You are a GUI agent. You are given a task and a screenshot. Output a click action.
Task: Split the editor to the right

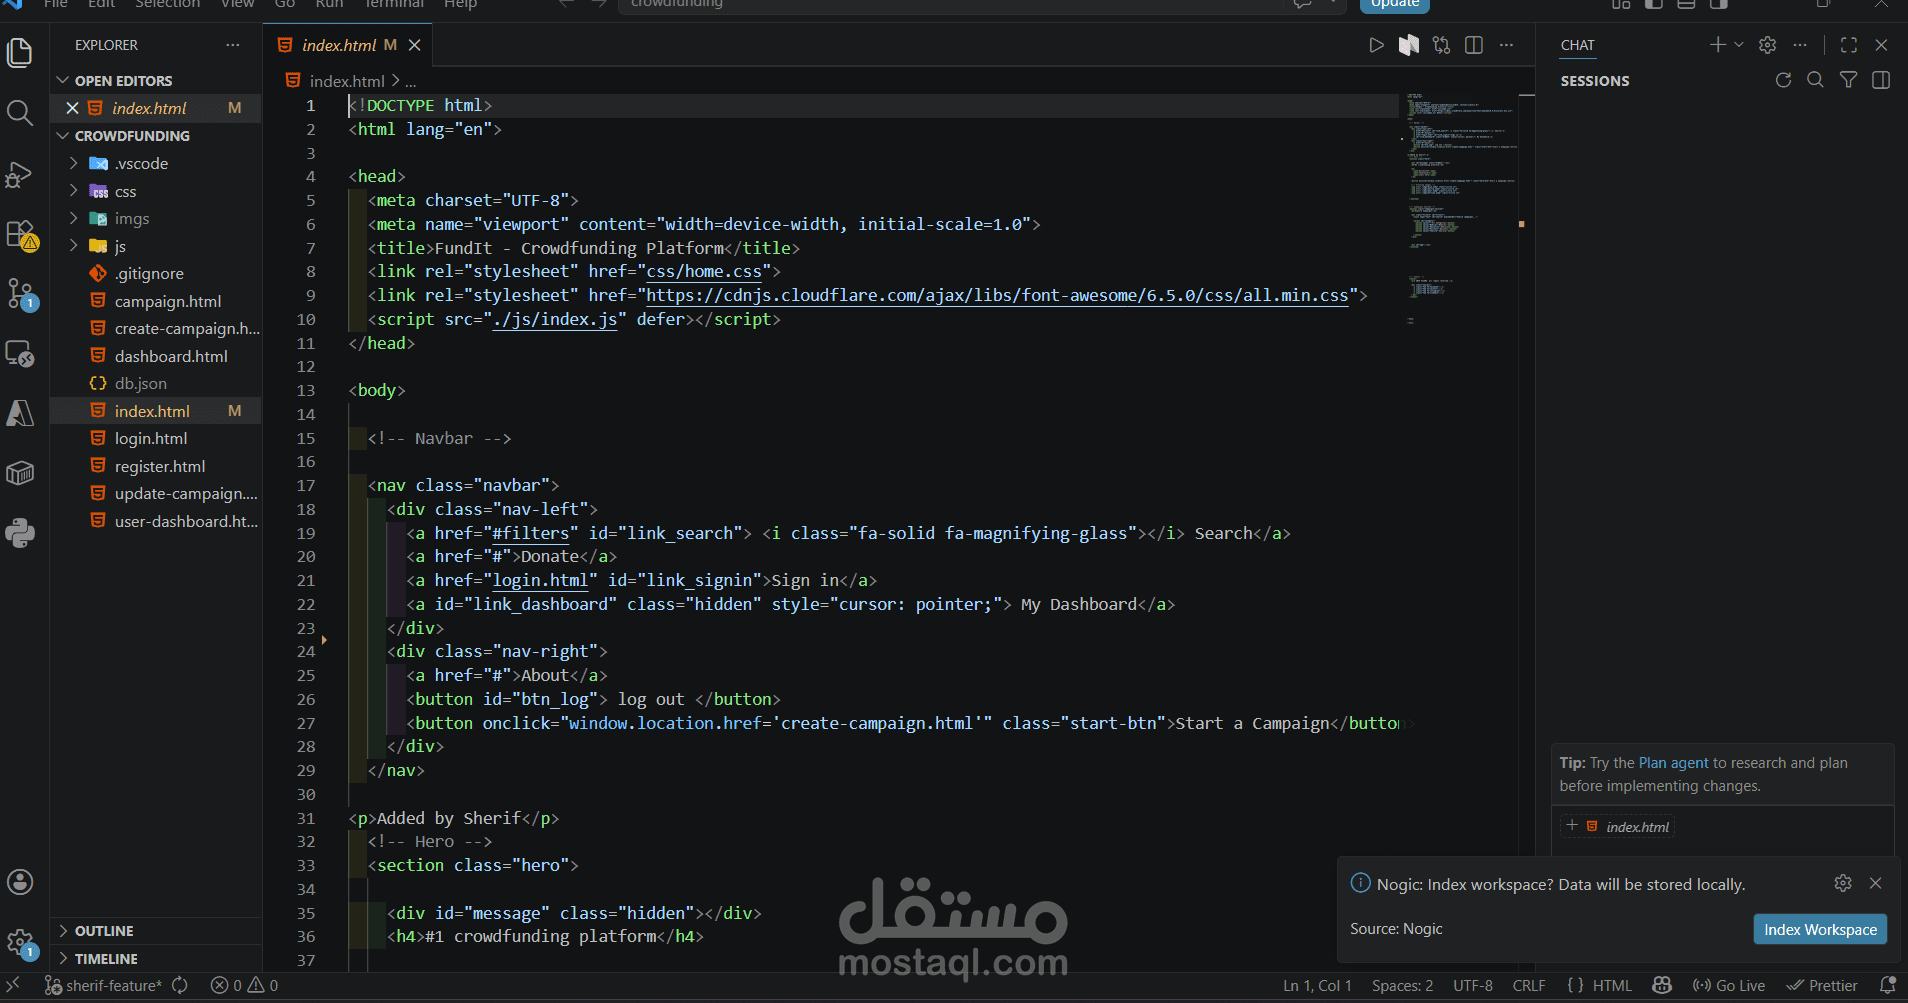(x=1474, y=45)
